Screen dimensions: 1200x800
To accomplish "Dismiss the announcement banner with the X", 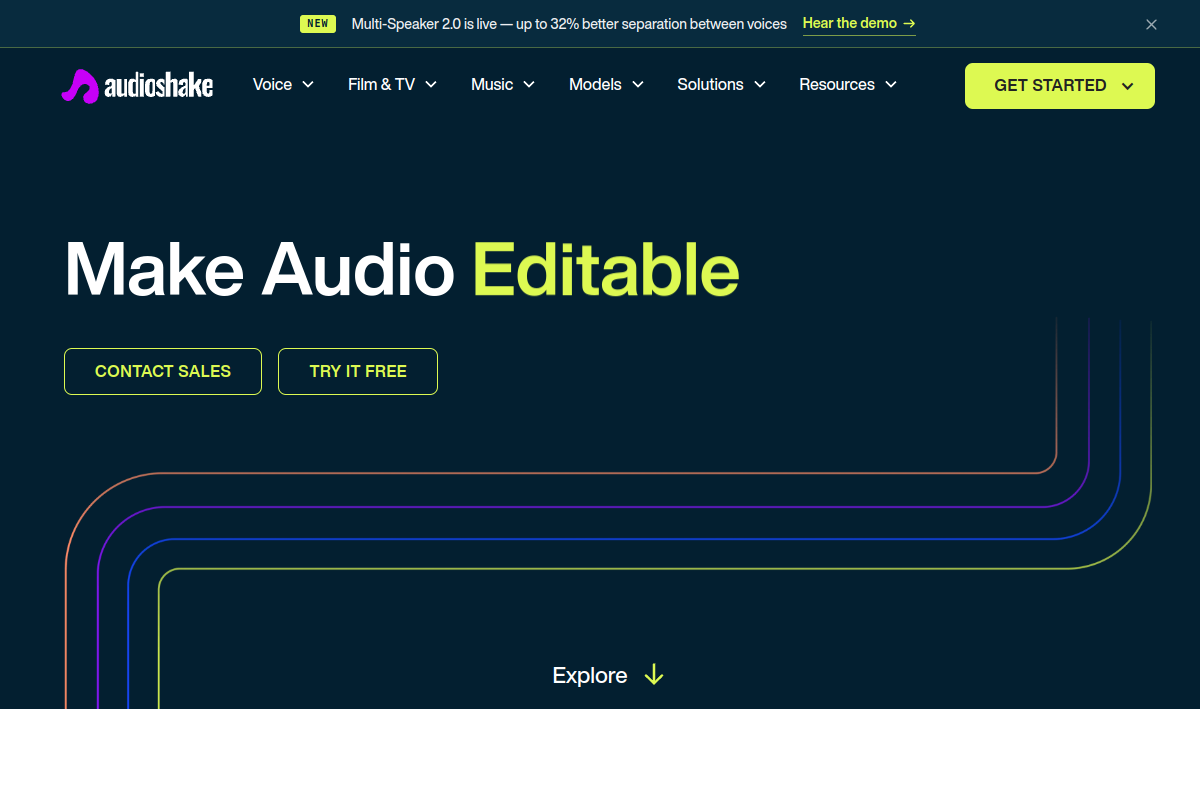I will pos(1151,24).
